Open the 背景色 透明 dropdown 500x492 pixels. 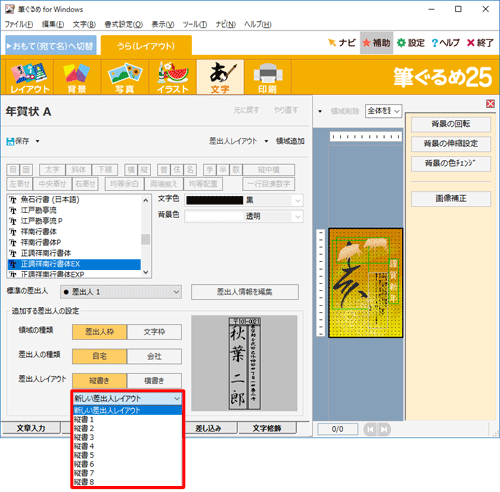pos(244,217)
